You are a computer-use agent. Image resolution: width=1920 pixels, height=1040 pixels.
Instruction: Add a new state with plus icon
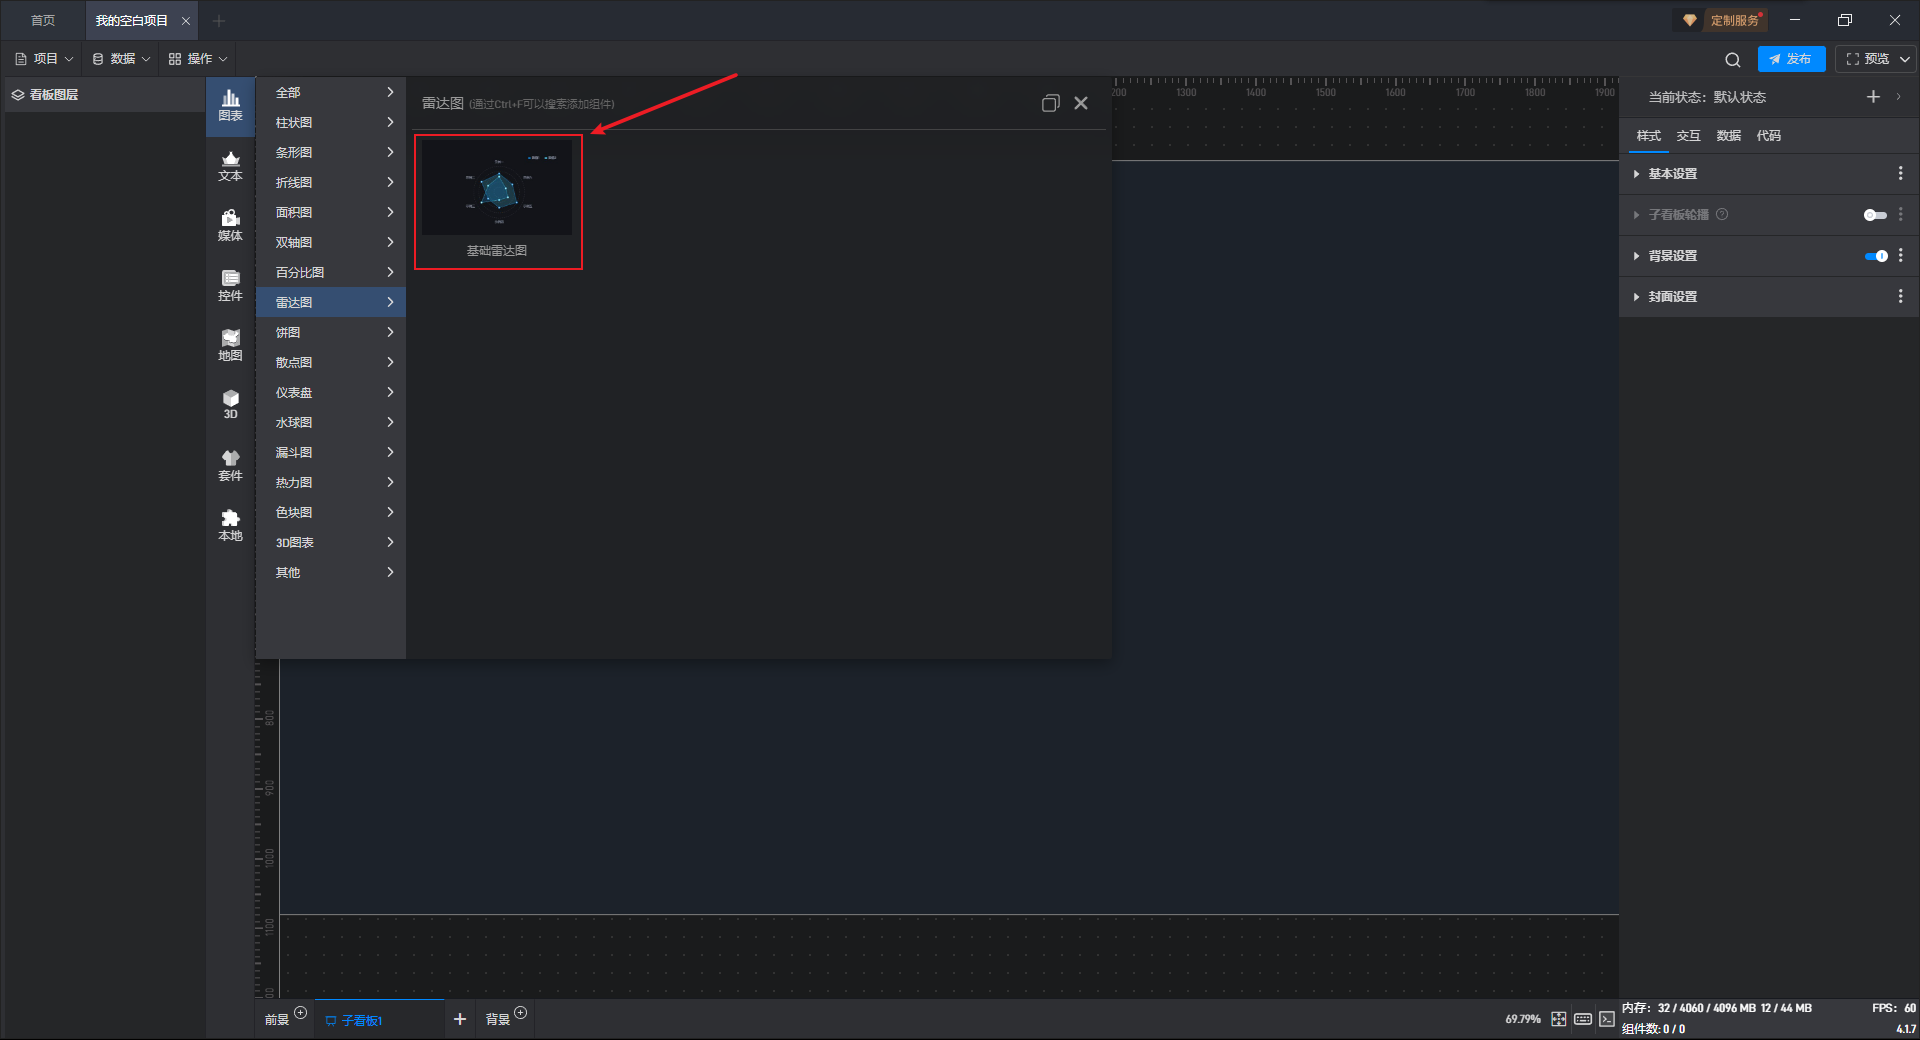[x=1873, y=97]
